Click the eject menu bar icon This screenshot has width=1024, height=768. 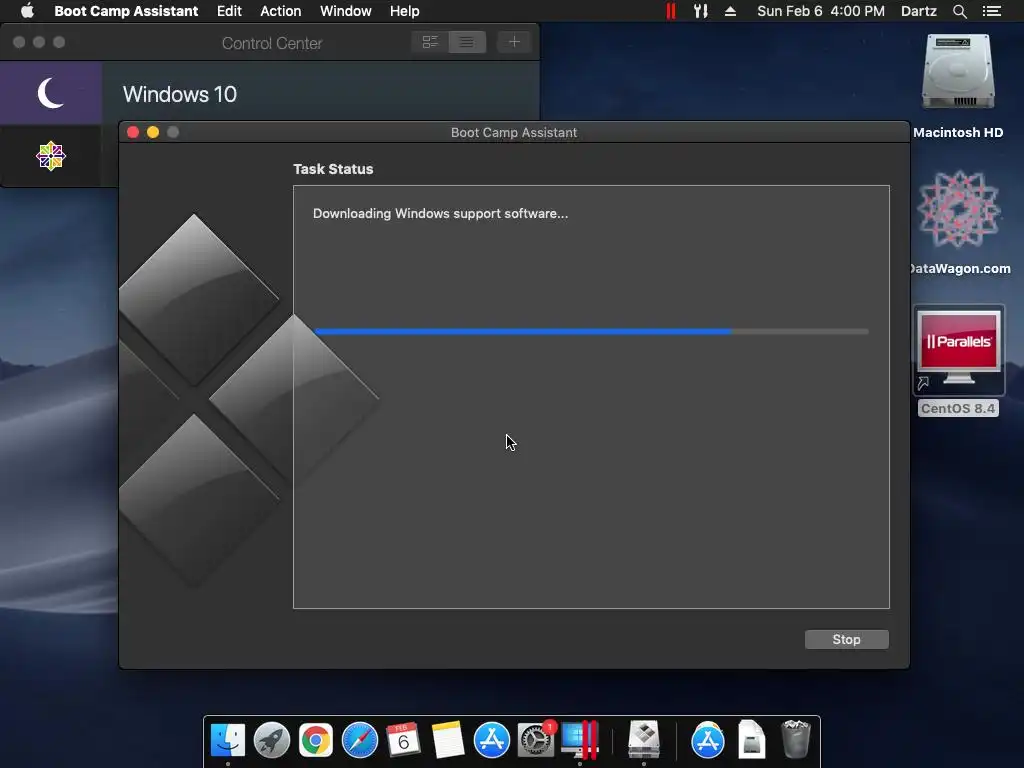[x=730, y=11]
